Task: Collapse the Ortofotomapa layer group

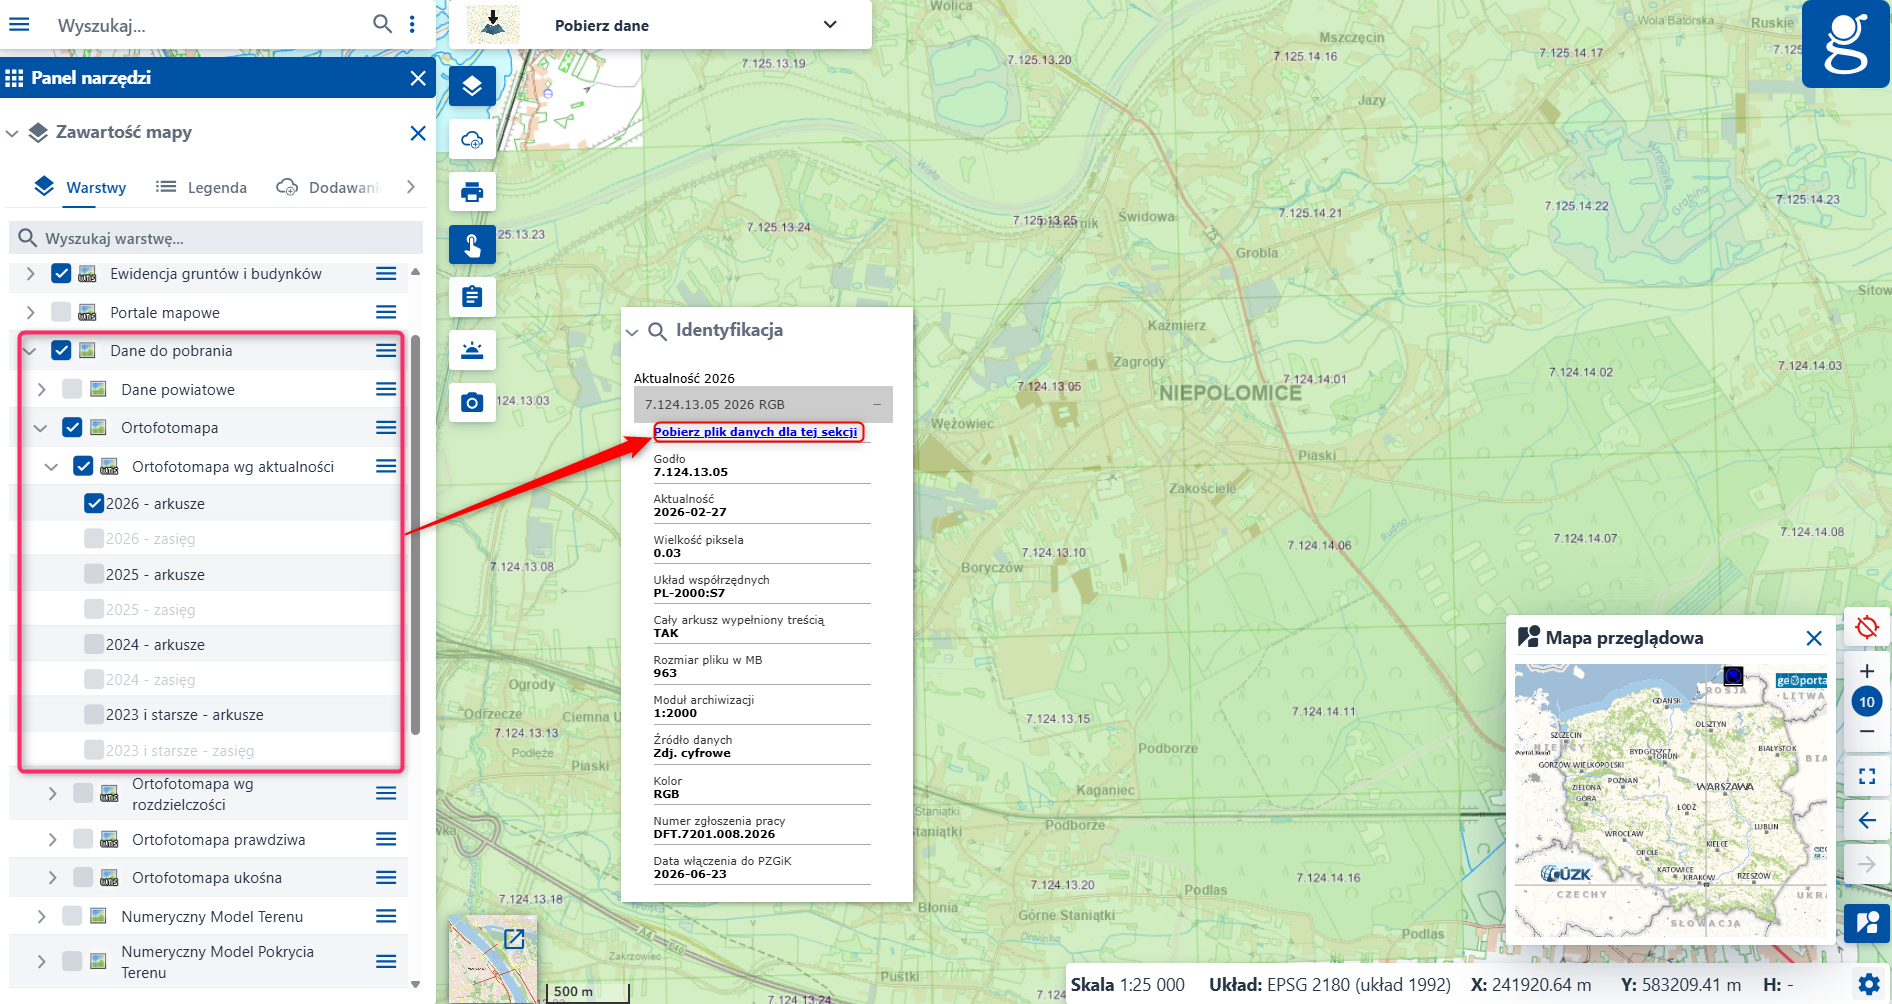Action: click(41, 428)
